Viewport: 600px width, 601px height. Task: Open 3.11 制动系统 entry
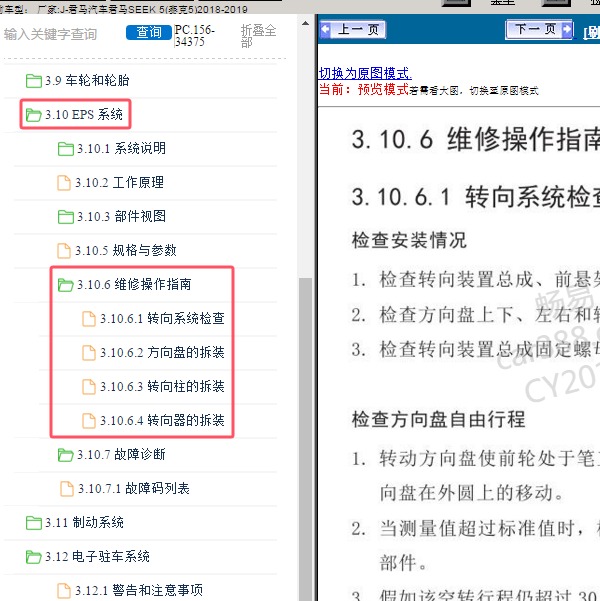84,522
